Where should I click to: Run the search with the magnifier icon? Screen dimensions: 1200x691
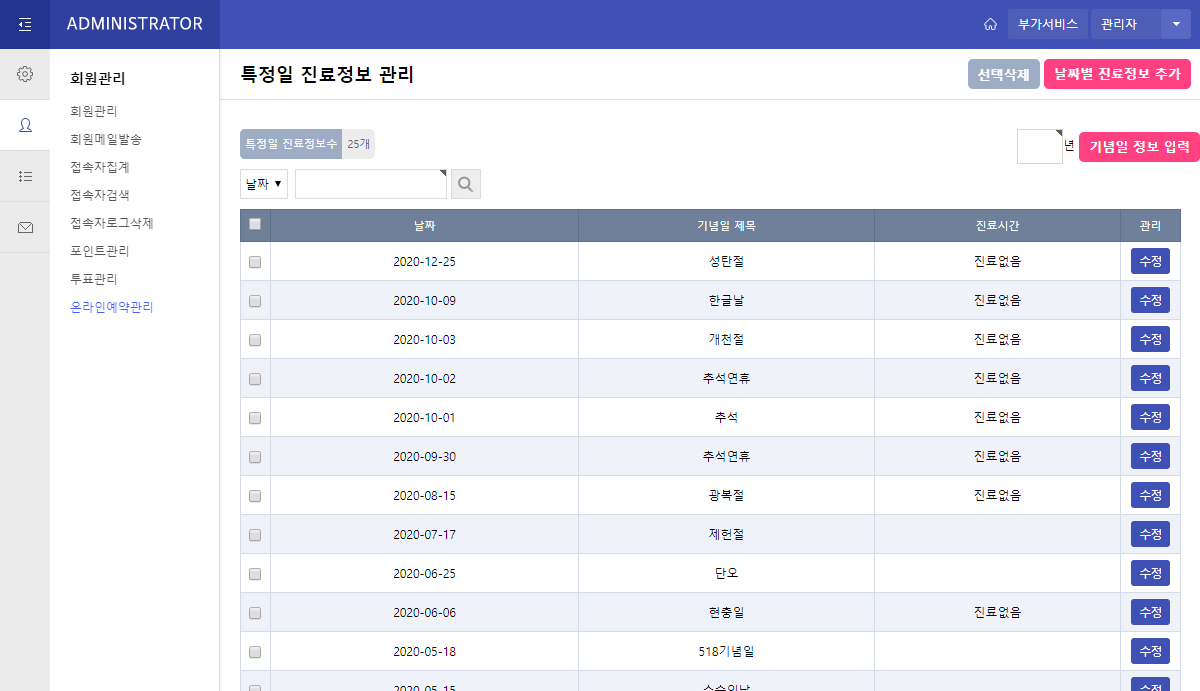pyautogui.click(x=464, y=183)
